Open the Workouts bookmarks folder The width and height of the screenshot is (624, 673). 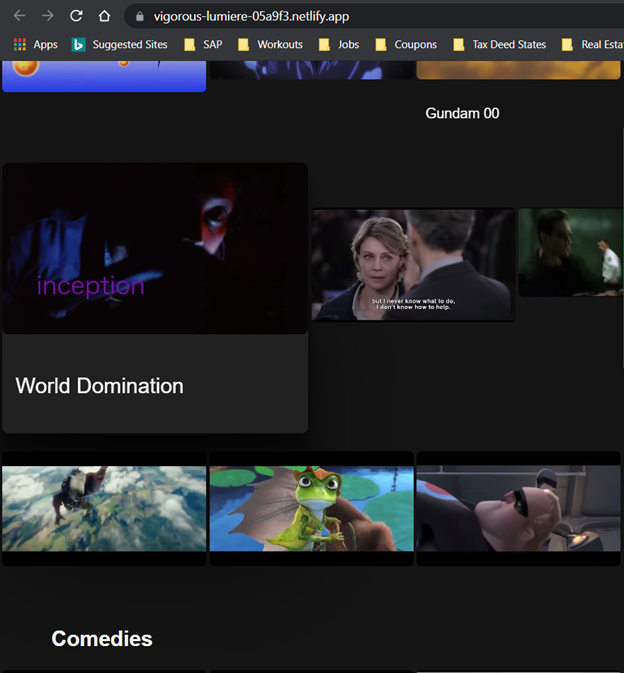pos(270,45)
